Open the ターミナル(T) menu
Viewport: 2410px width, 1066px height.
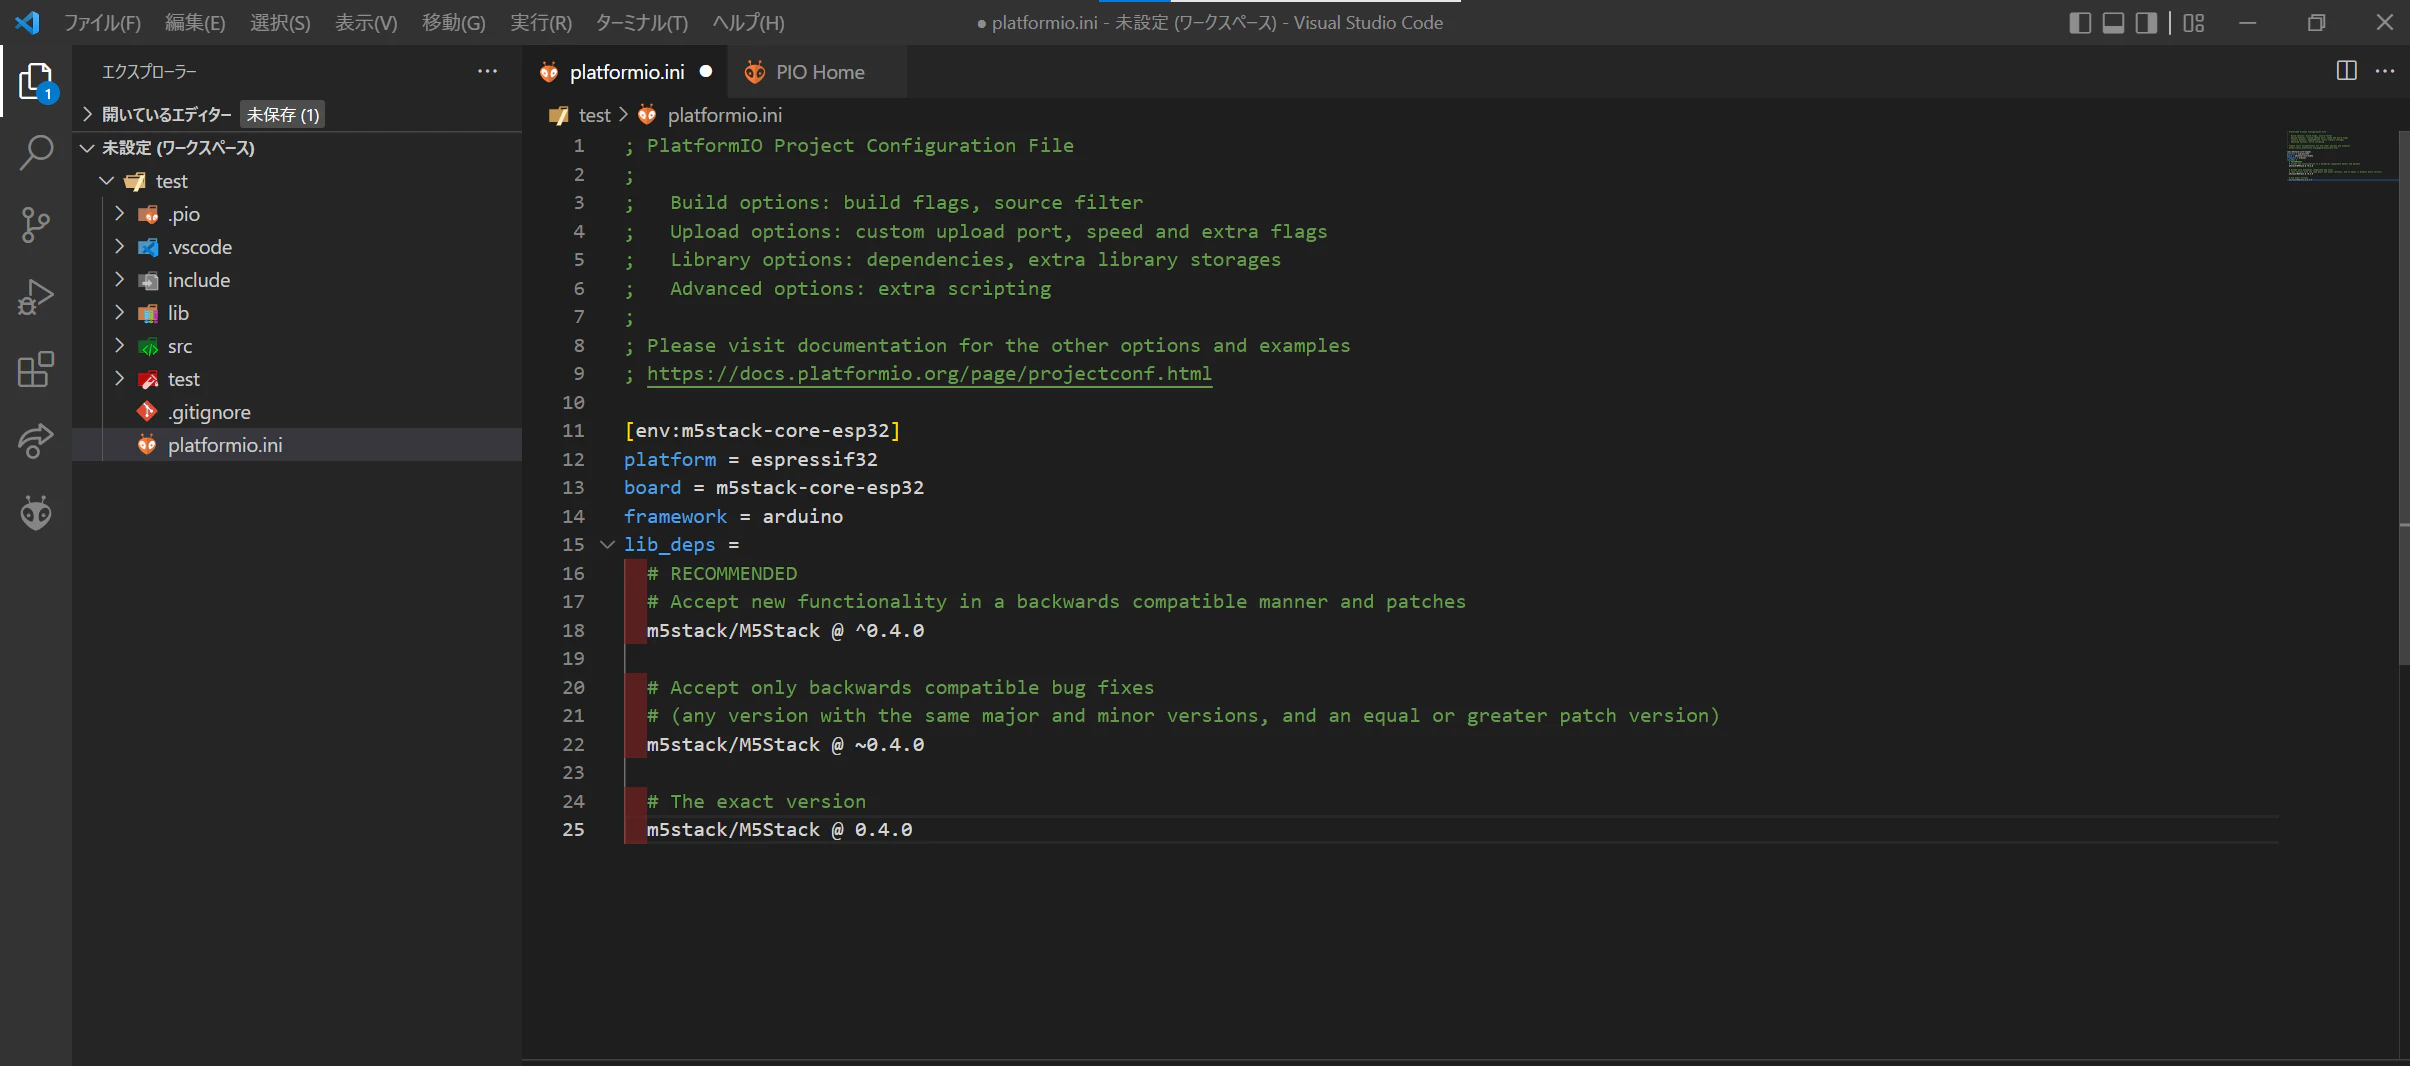(x=641, y=22)
